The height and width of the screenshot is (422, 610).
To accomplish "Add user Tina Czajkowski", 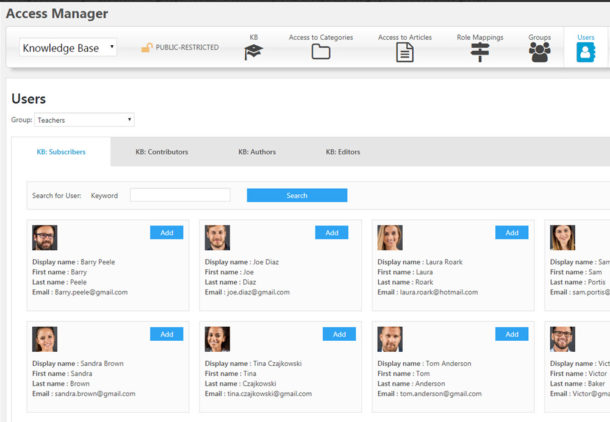I will click(339, 334).
